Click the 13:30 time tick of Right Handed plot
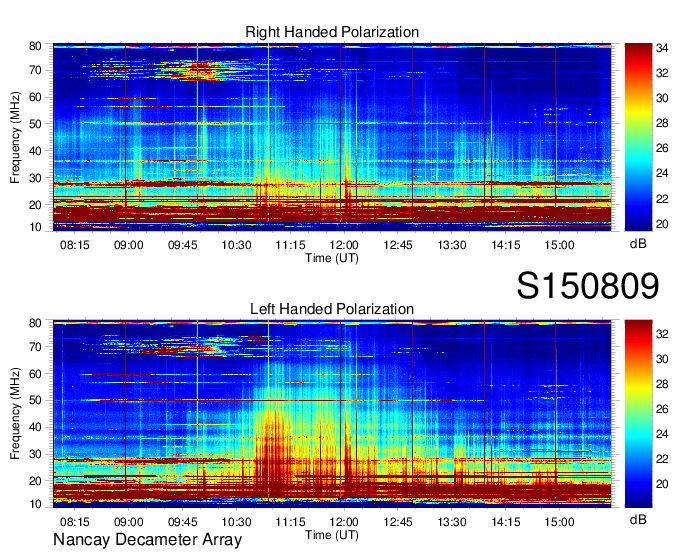The image size is (680, 552). [451, 245]
